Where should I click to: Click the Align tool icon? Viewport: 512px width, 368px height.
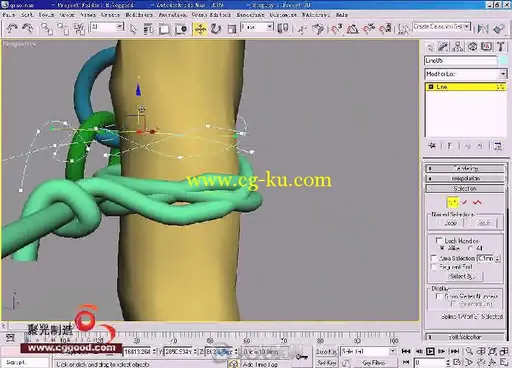[x=499, y=29]
